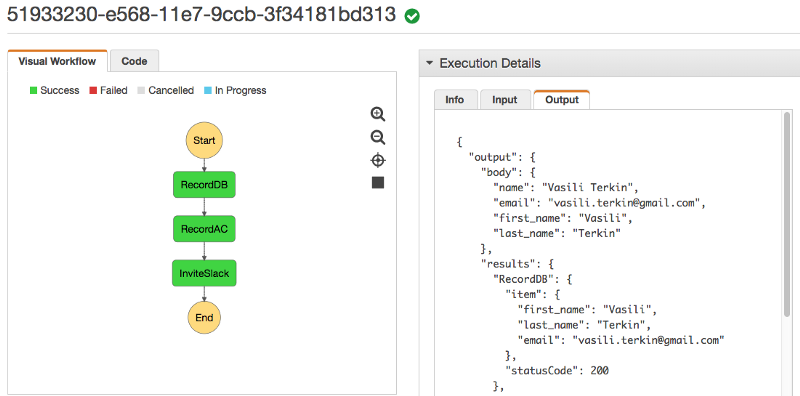Click the green success checkmark icon

412,16
